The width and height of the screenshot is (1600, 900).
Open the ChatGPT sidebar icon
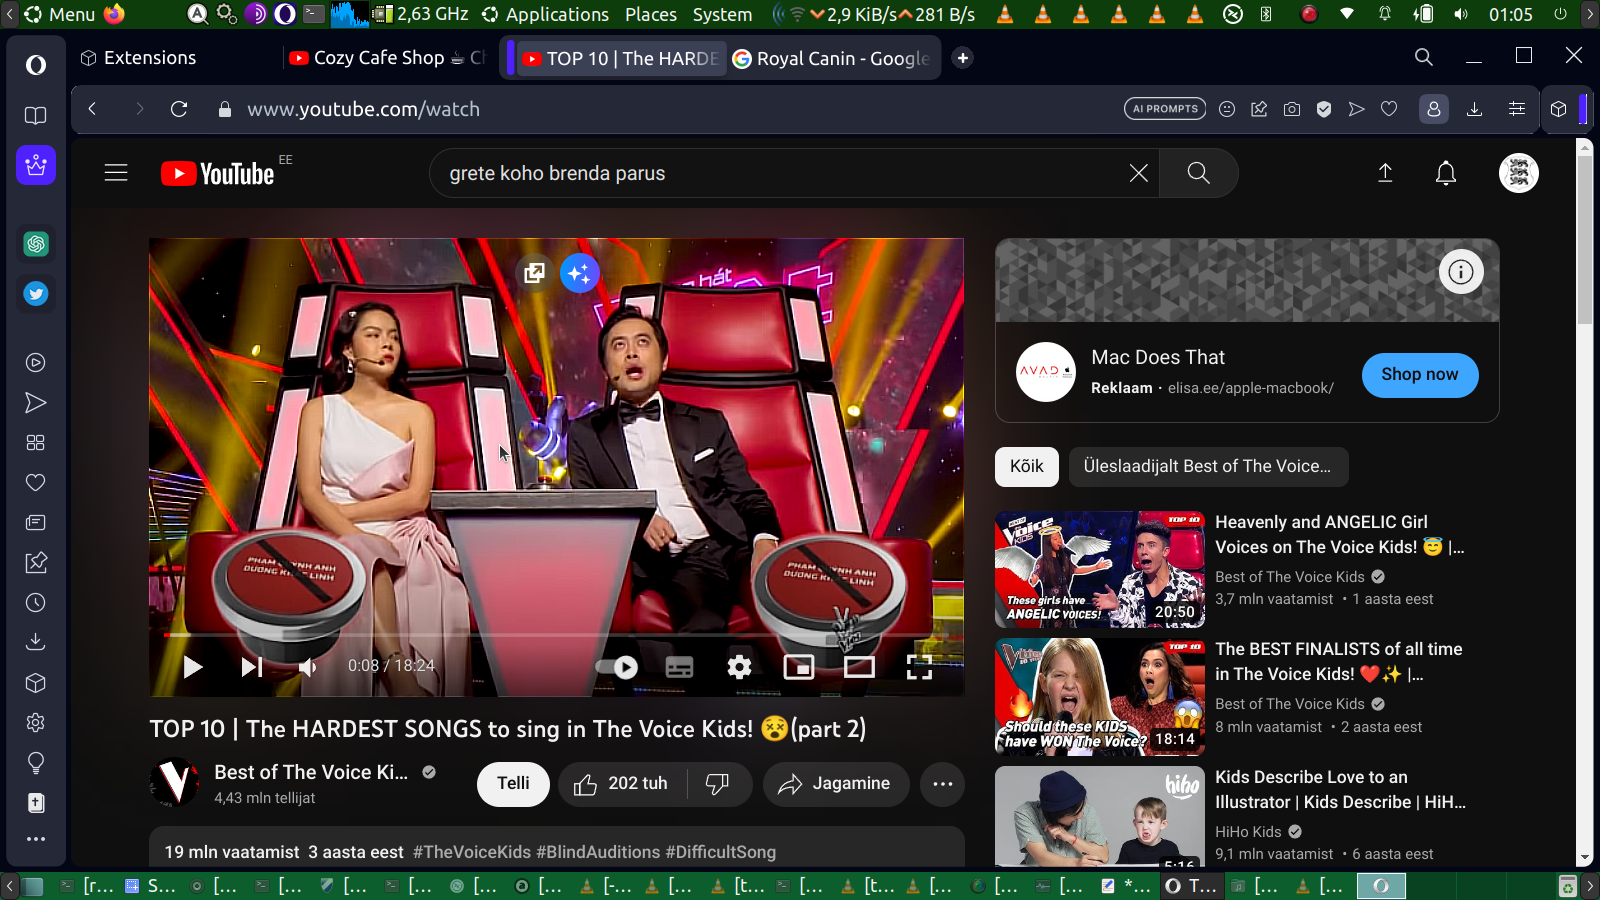36,244
